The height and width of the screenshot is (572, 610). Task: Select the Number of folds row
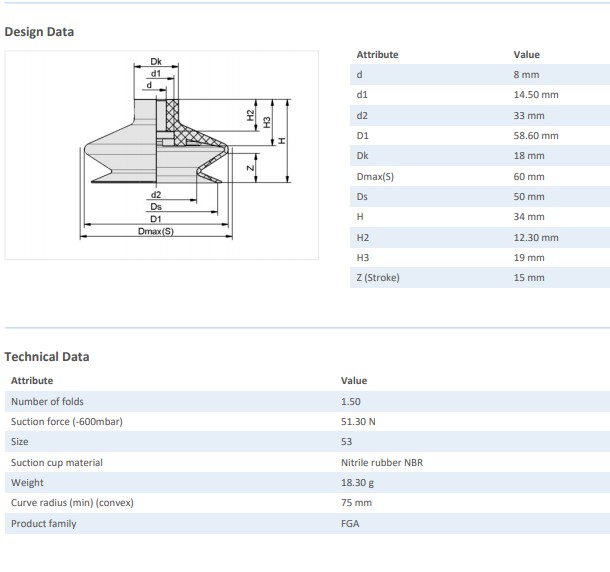(47, 401)
